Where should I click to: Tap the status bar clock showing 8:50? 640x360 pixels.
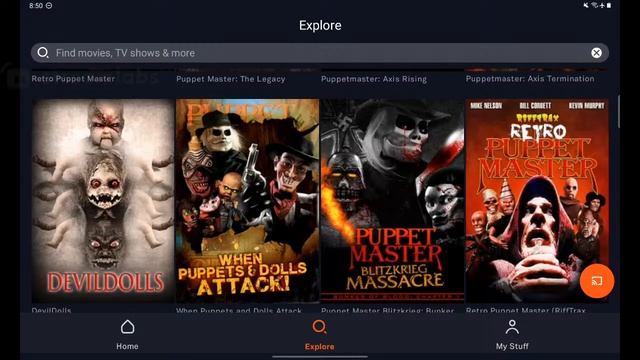pos(36,6)
